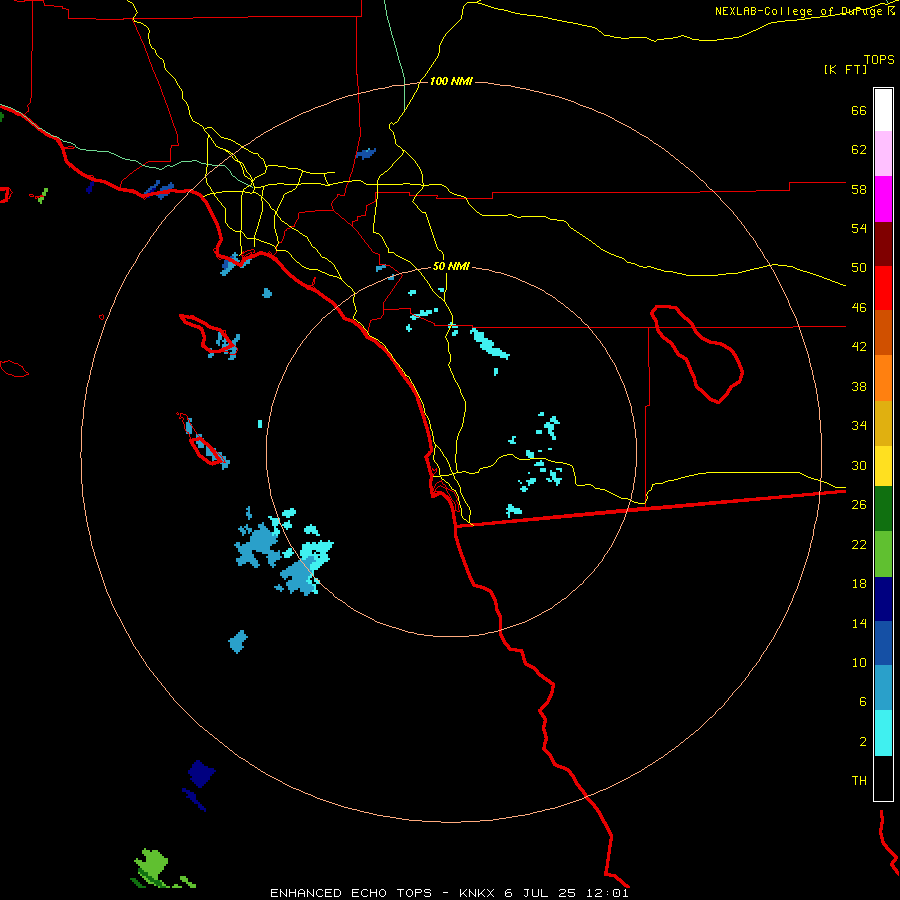
Task: Click the 26 legend value label
Action: [859, 505]
